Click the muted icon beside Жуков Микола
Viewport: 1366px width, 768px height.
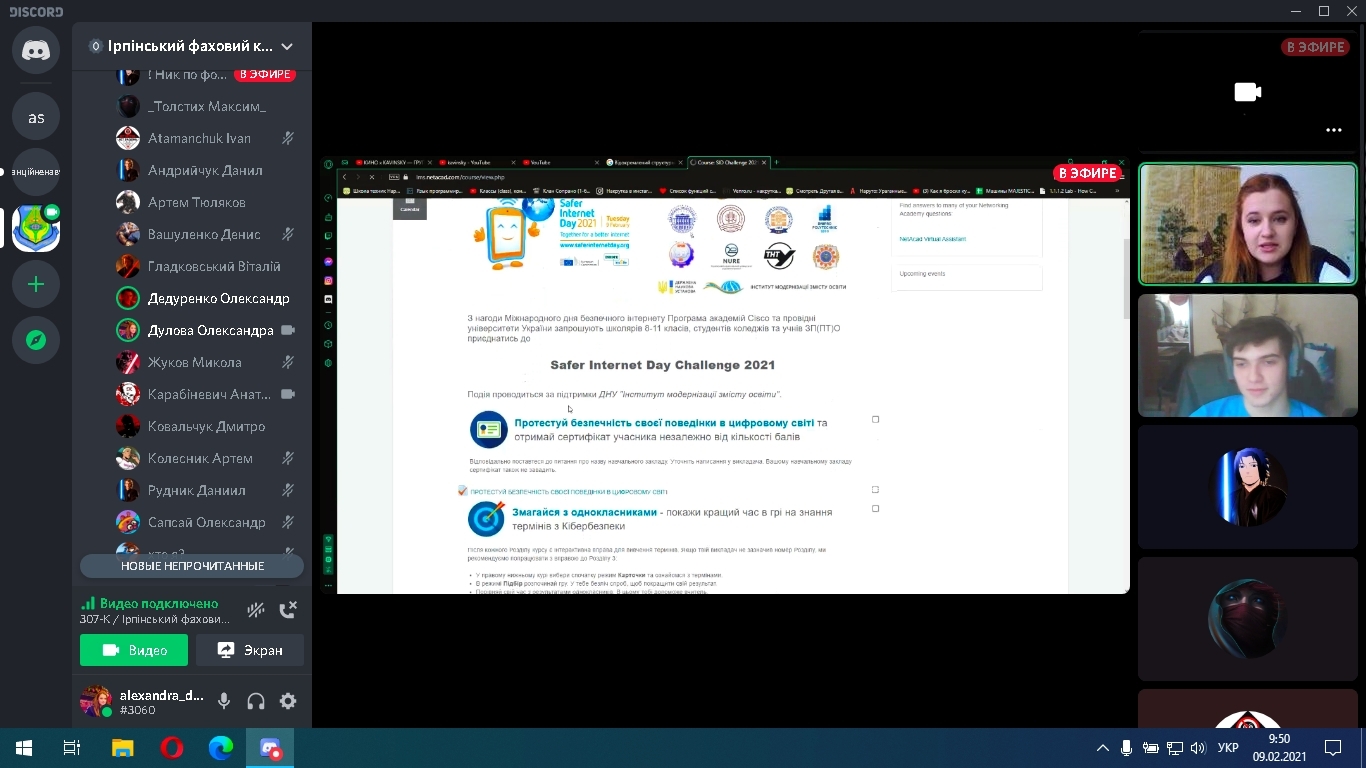click(x=288, y=362)
